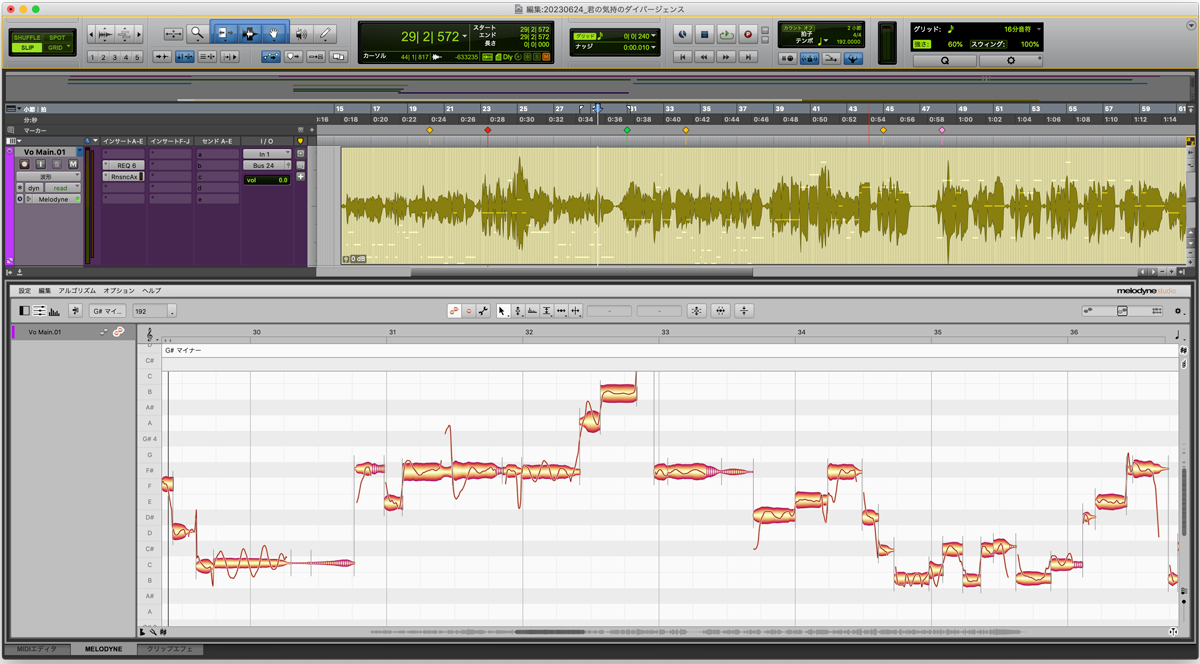Open main counter format dropdown arrow

point(465,36)
